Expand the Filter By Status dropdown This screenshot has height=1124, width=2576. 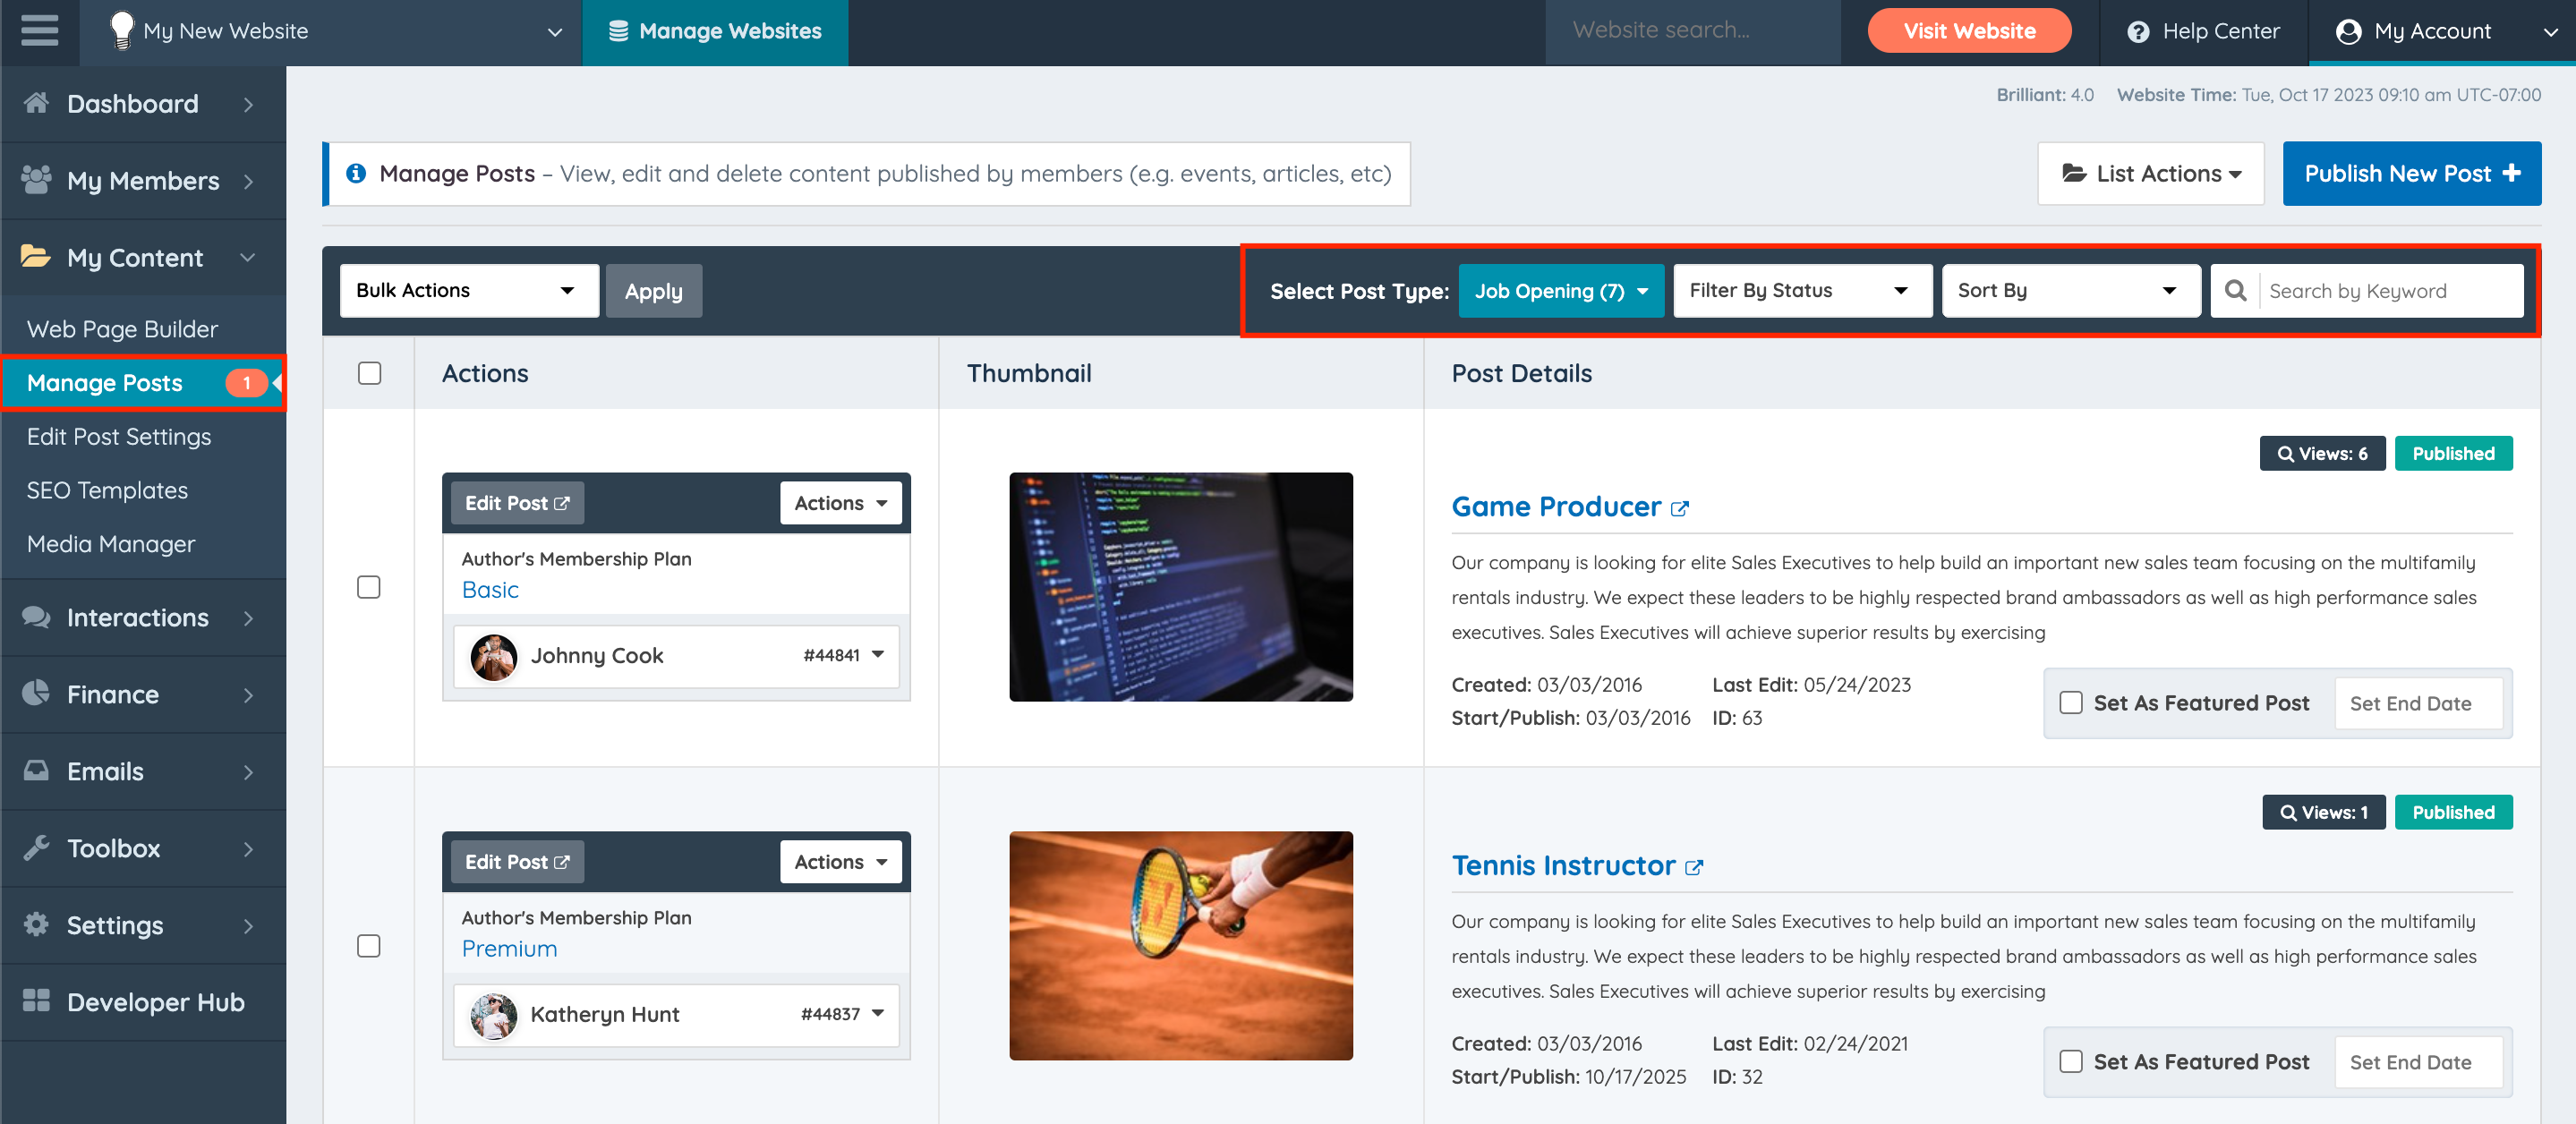(x=1801, y=290)
